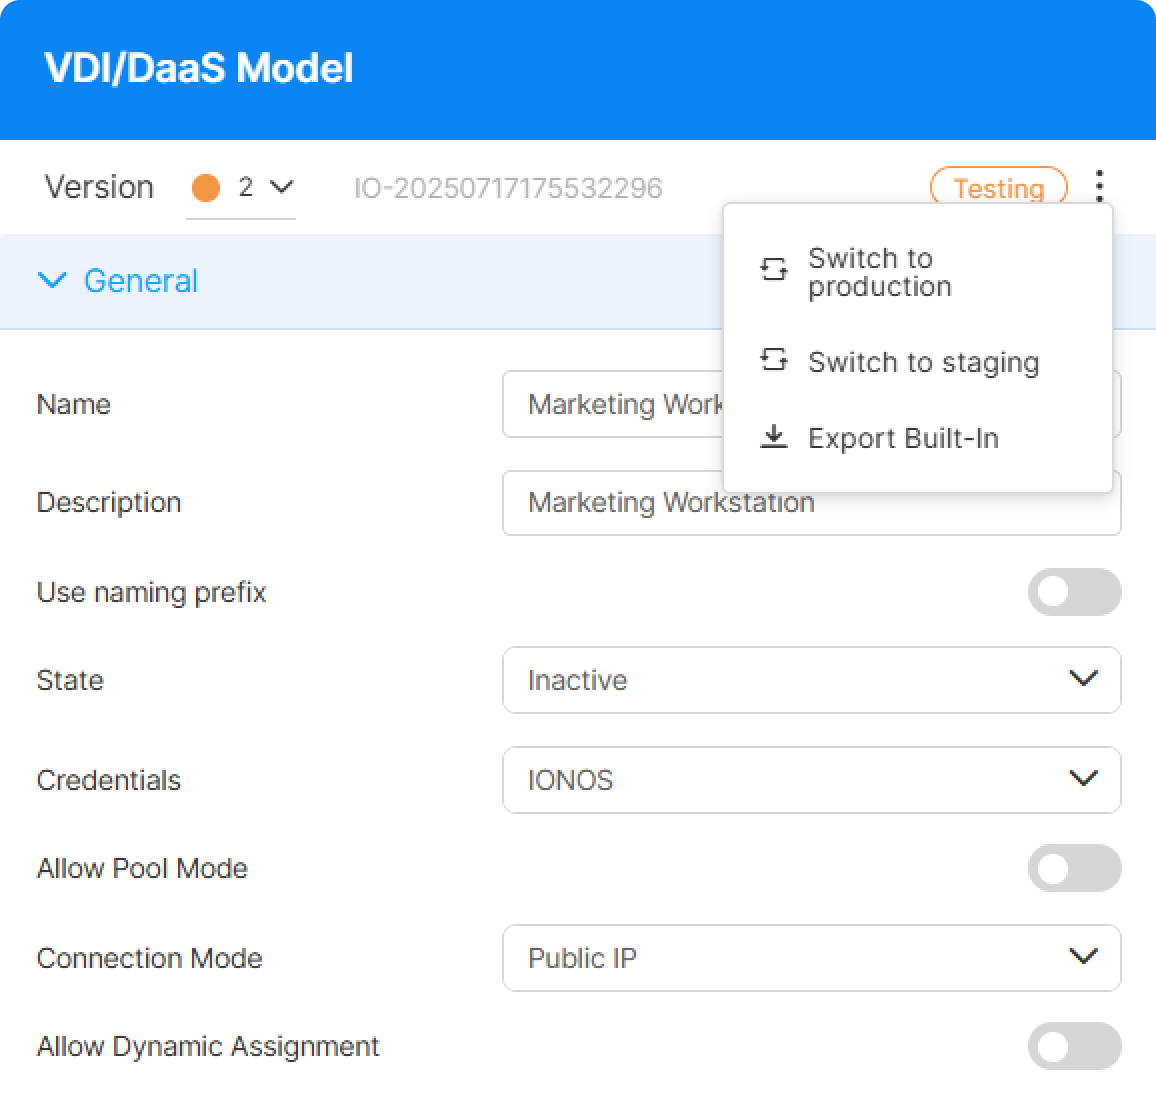Image resolution: width=1156 pixels, height=1102 pixels.
Task: Focus the Name input field
Action: [x=612, y=405]
